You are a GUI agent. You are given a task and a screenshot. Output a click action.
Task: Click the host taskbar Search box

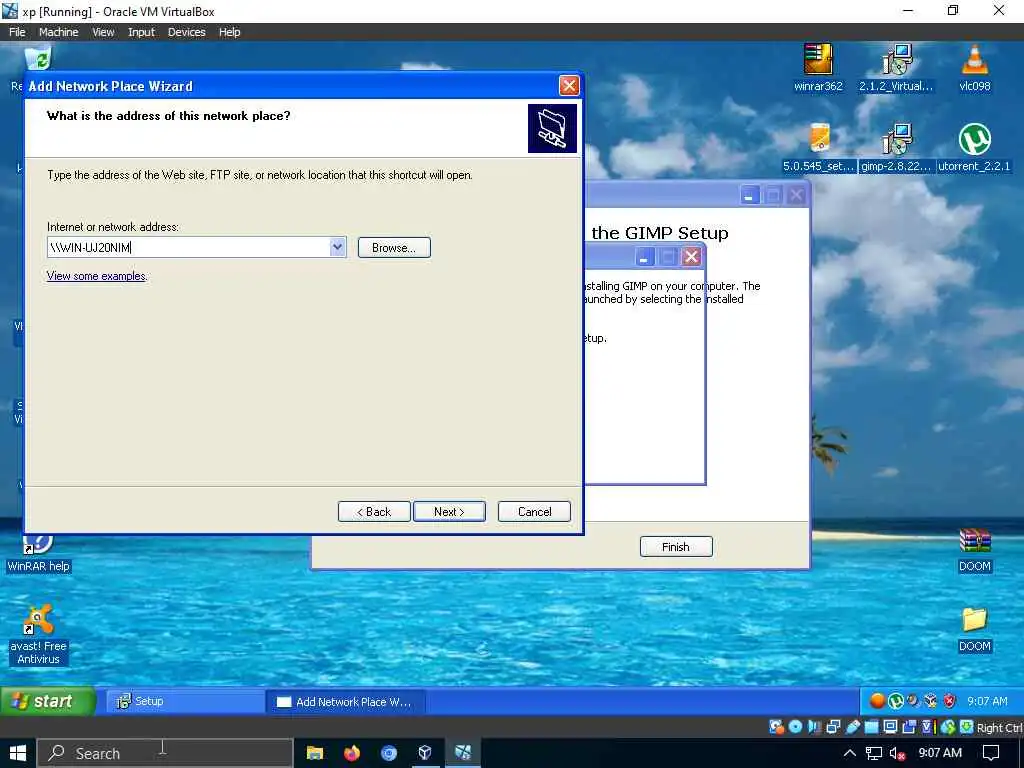(165, 753)
